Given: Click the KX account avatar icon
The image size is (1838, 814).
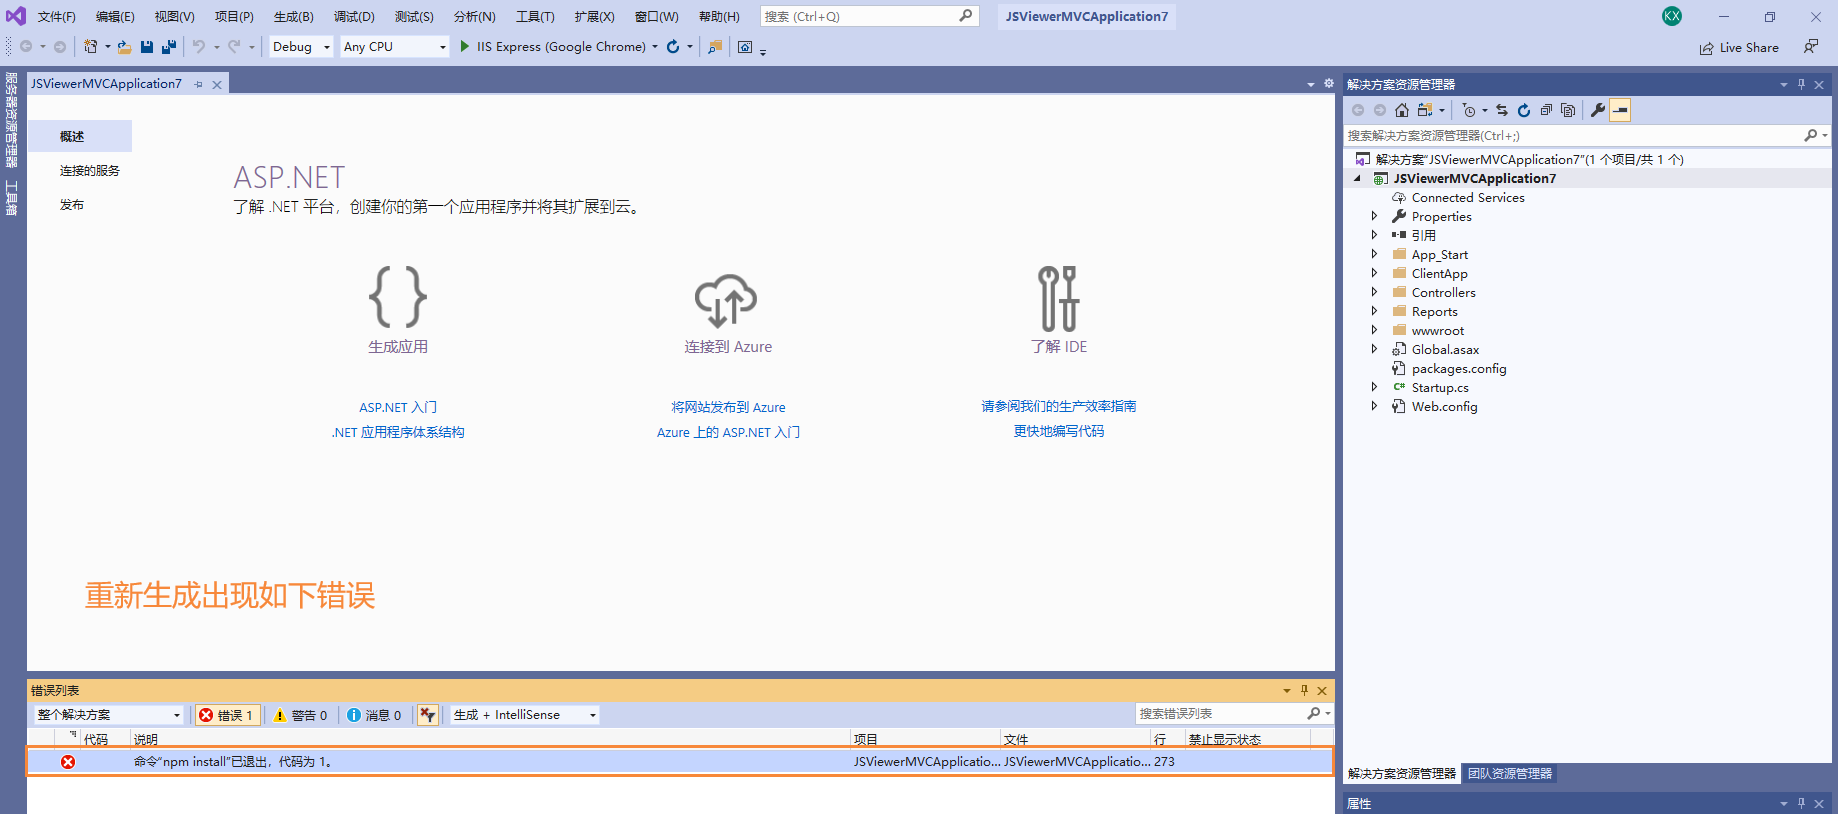Looking at the screenshot, I should [x=1672, y=16].
